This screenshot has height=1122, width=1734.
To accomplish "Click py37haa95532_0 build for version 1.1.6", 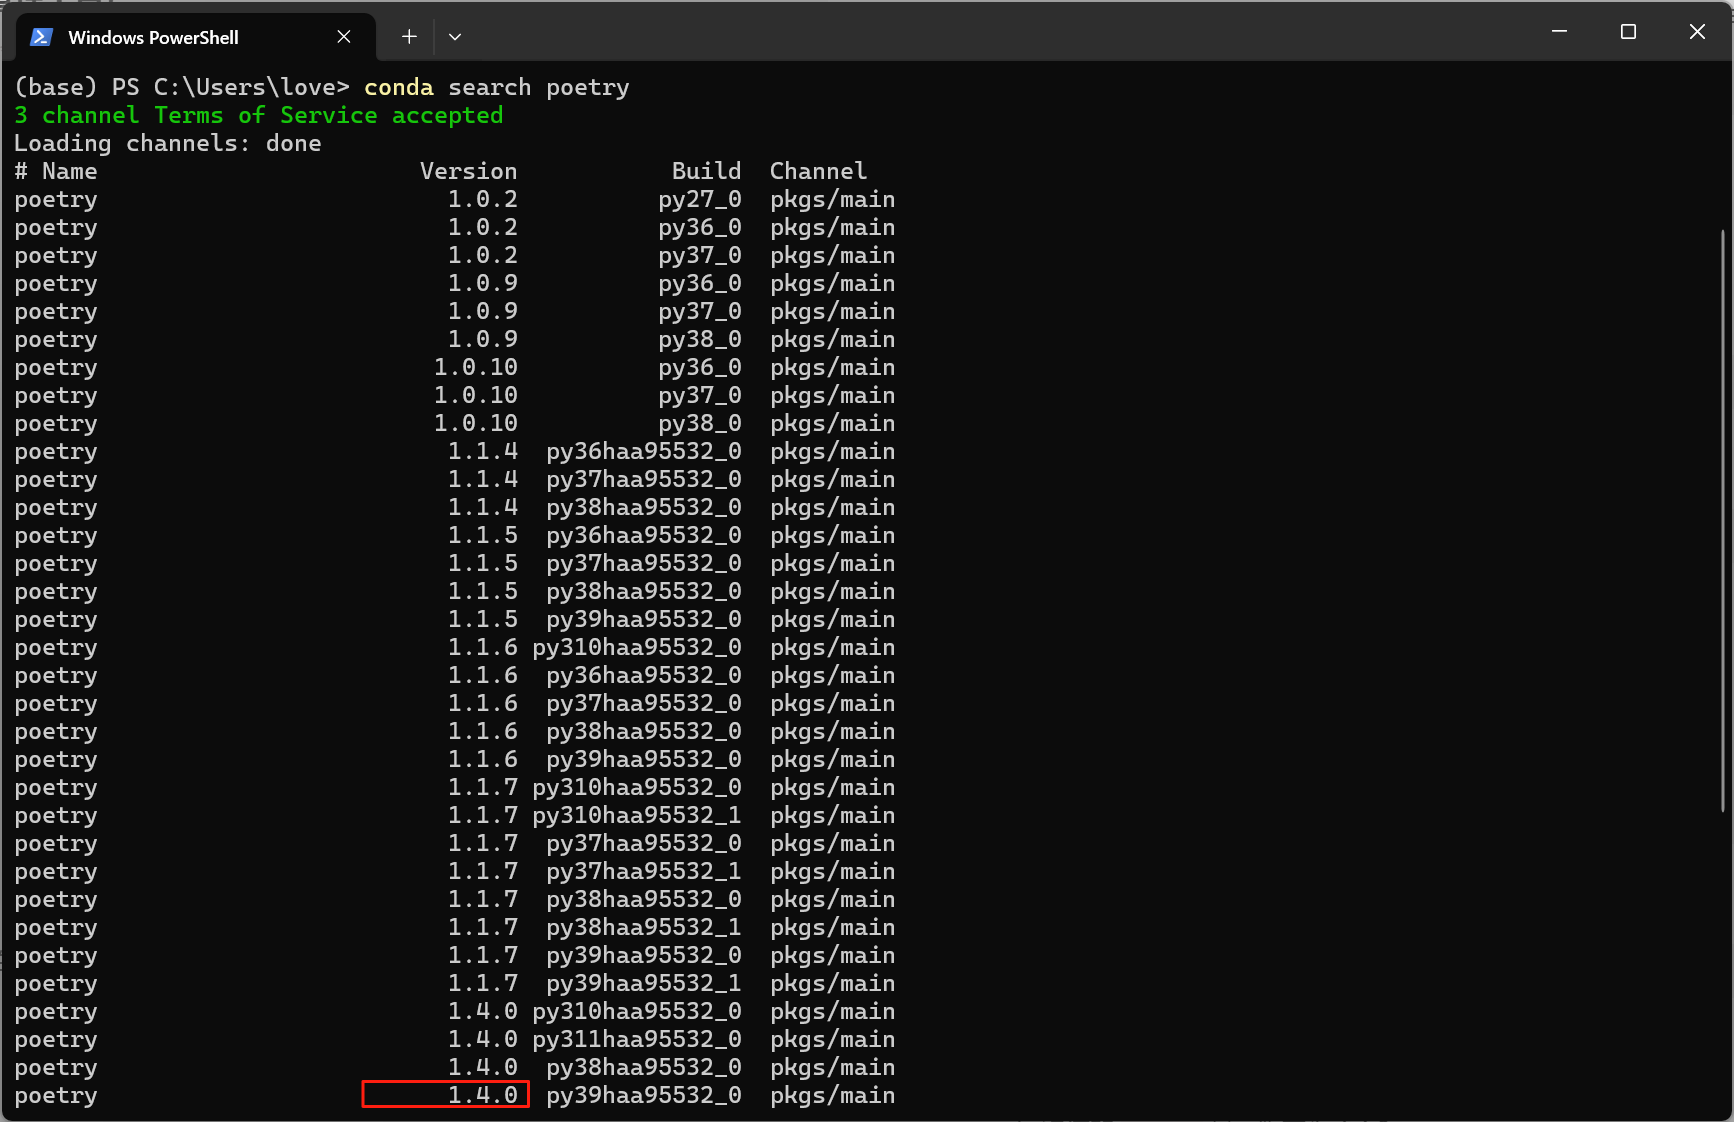I will point(644,704).
